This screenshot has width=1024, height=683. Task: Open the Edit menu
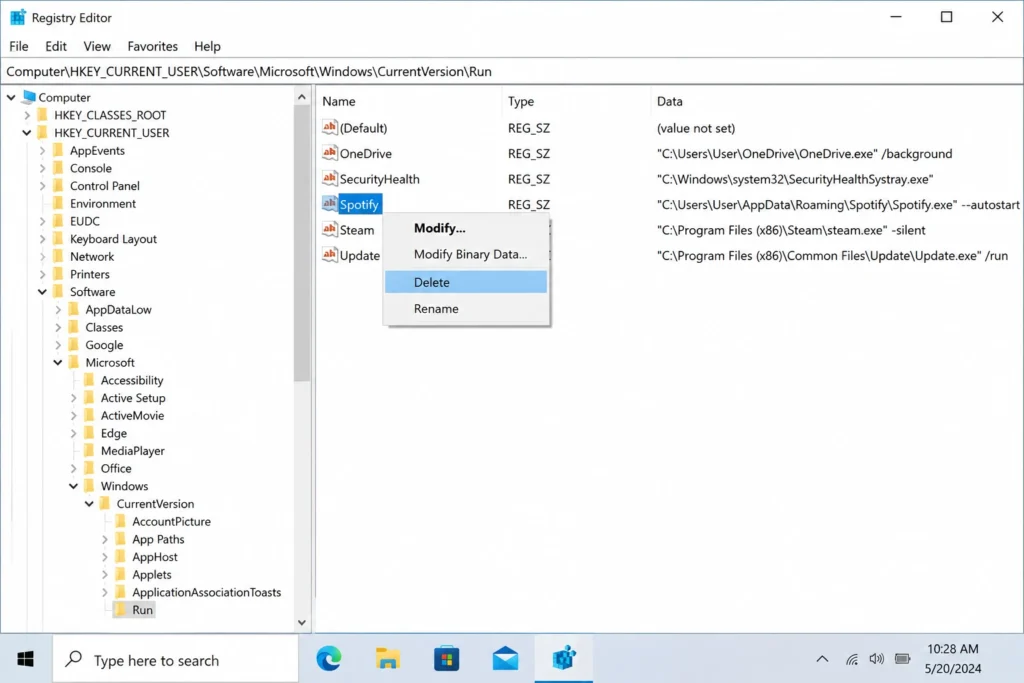click(56, 46)
